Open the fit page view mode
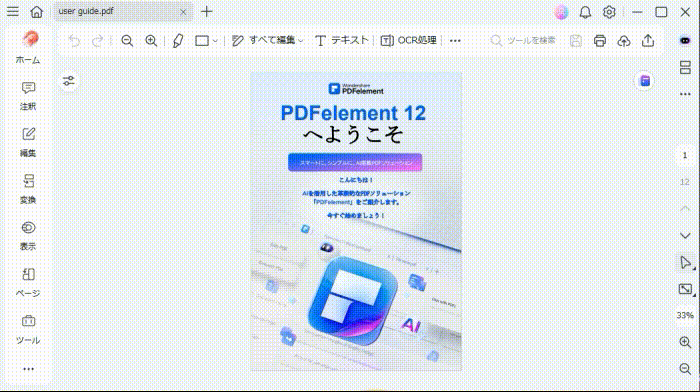 click(x=685, y=289)
